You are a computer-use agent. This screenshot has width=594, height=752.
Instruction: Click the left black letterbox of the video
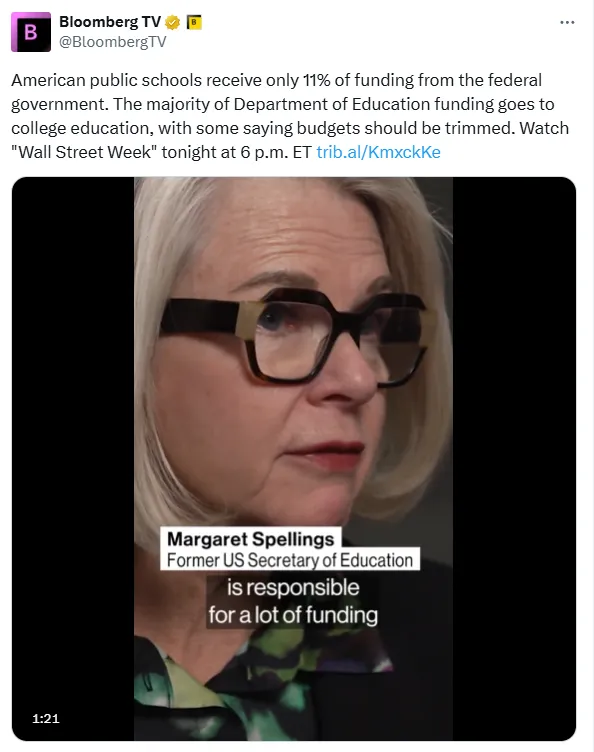(x=73, y=458)
